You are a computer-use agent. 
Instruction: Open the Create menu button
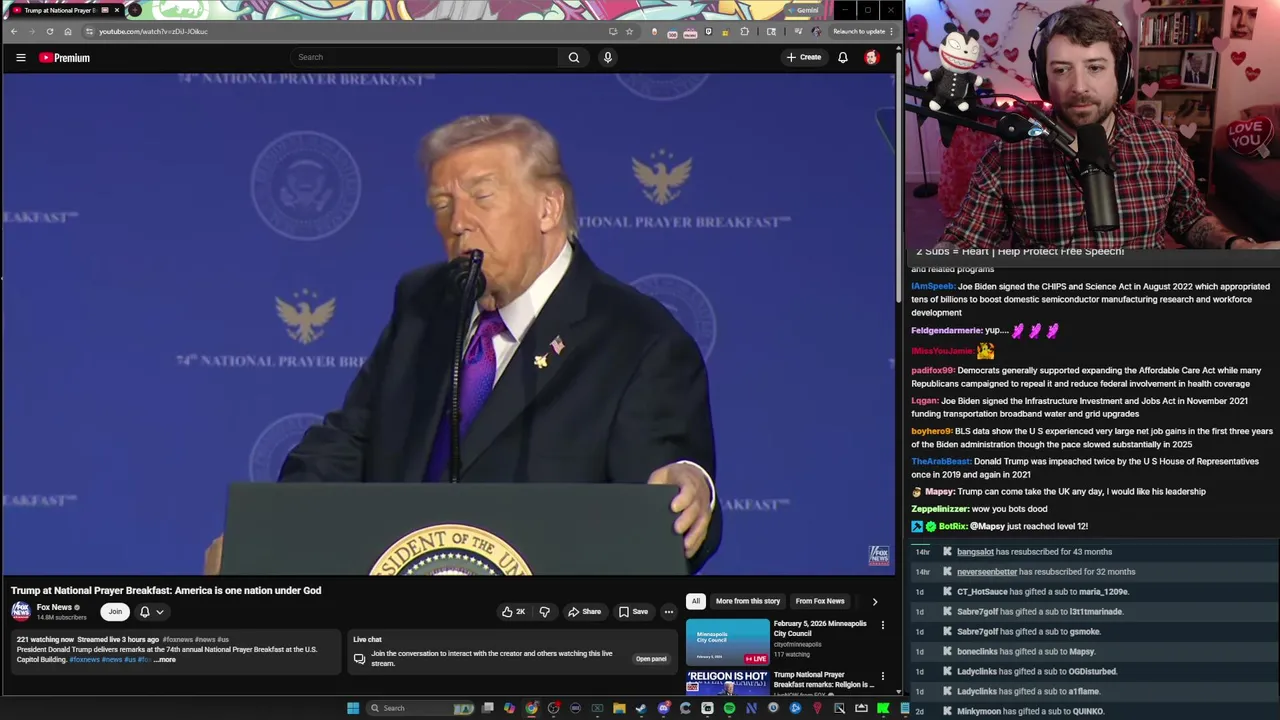pos(803,57)
